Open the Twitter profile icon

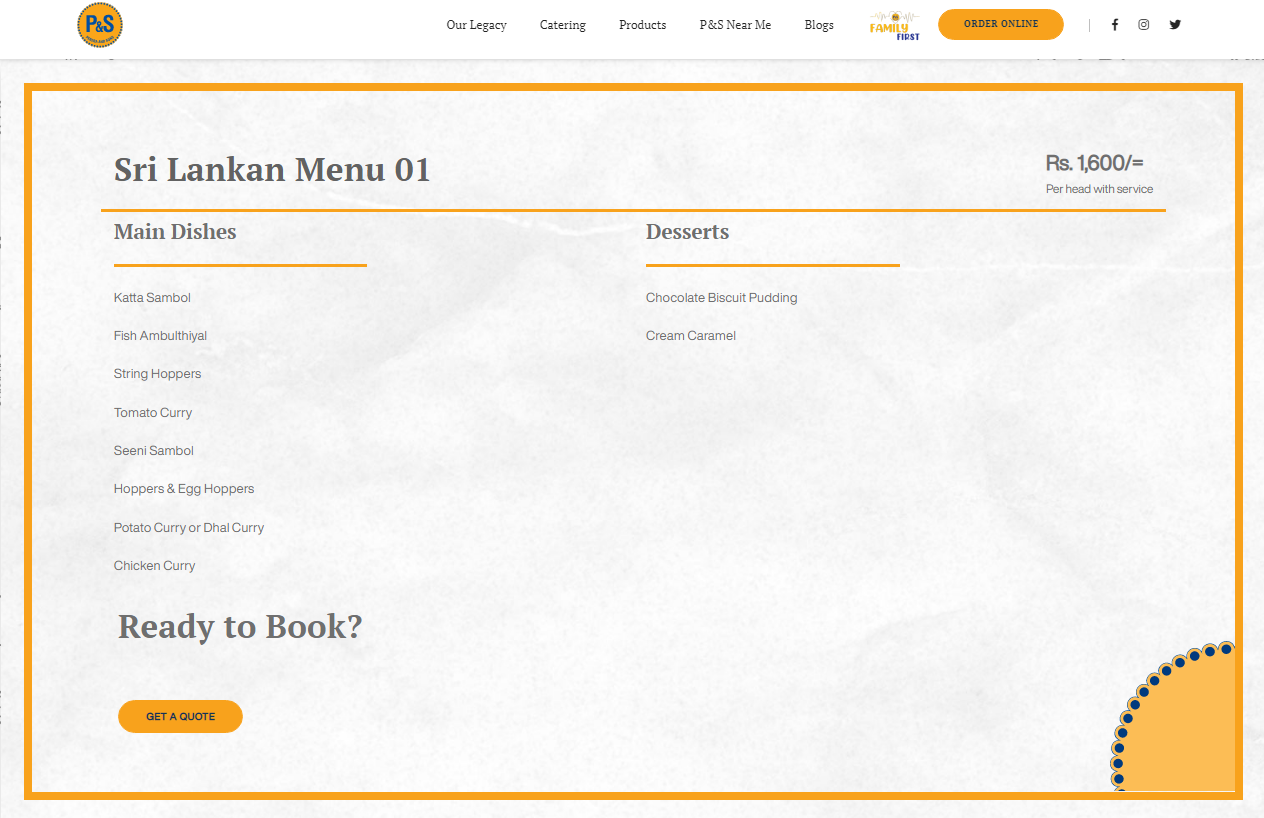point(1175,25)
